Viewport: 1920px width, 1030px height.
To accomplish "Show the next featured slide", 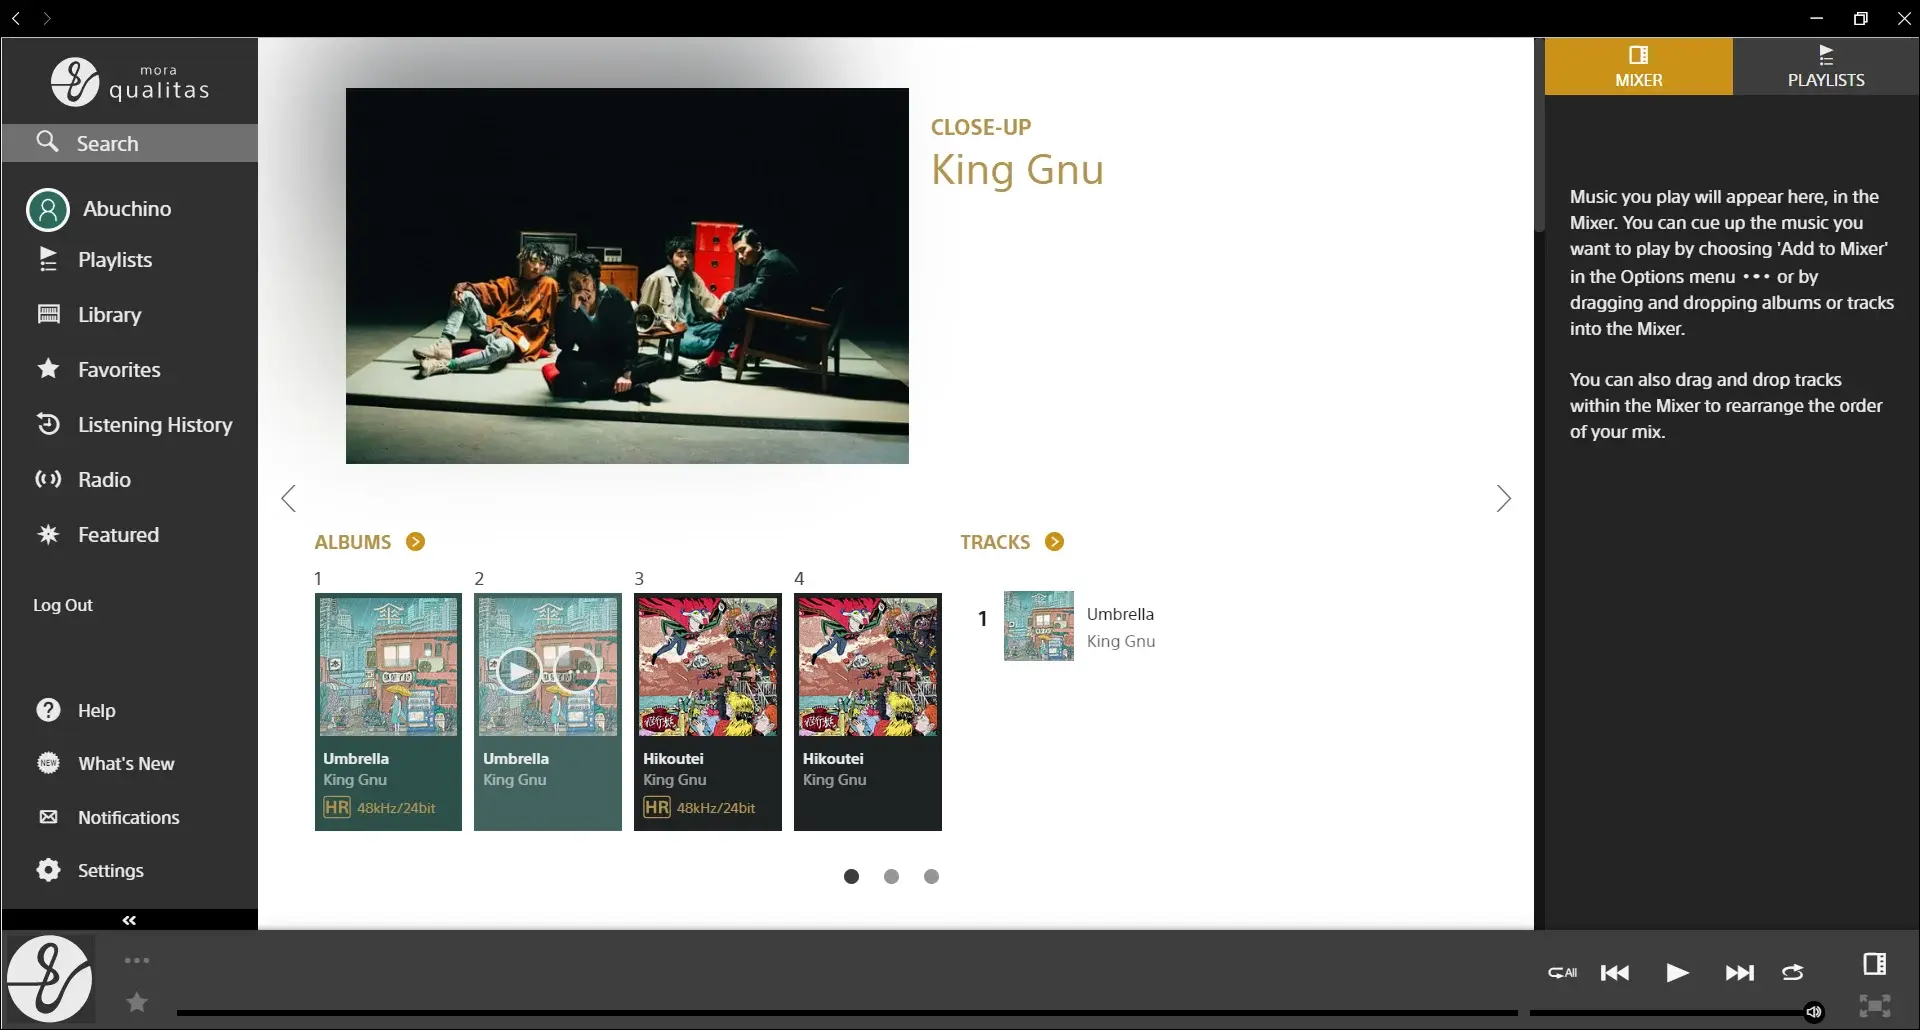I will coord(1503,499).
